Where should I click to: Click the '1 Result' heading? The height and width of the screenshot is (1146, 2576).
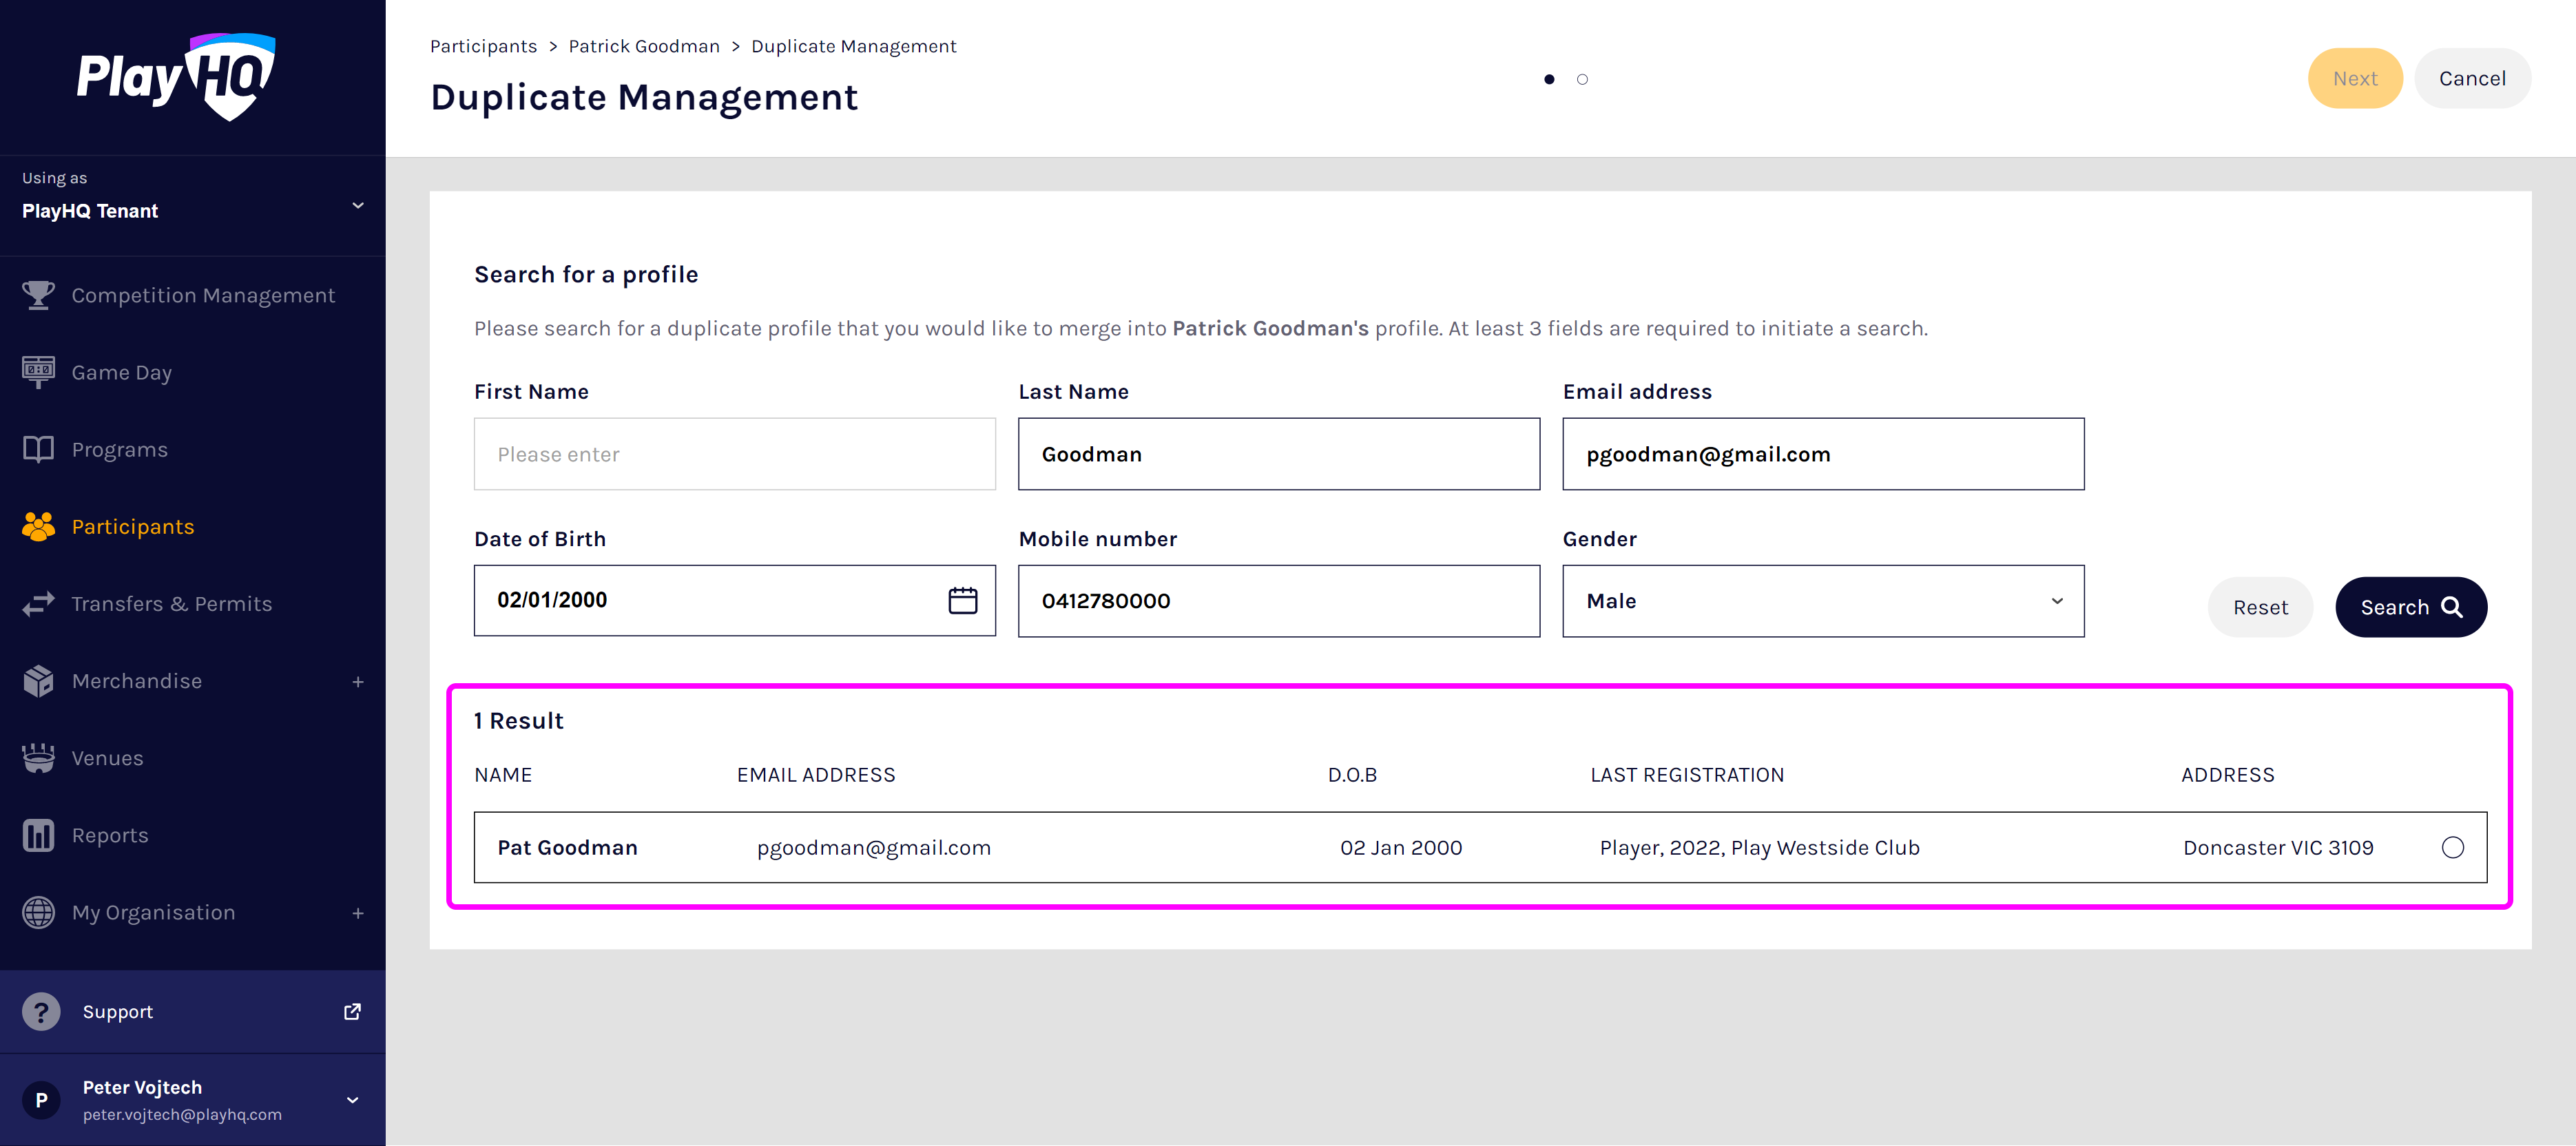coord(518,721)
